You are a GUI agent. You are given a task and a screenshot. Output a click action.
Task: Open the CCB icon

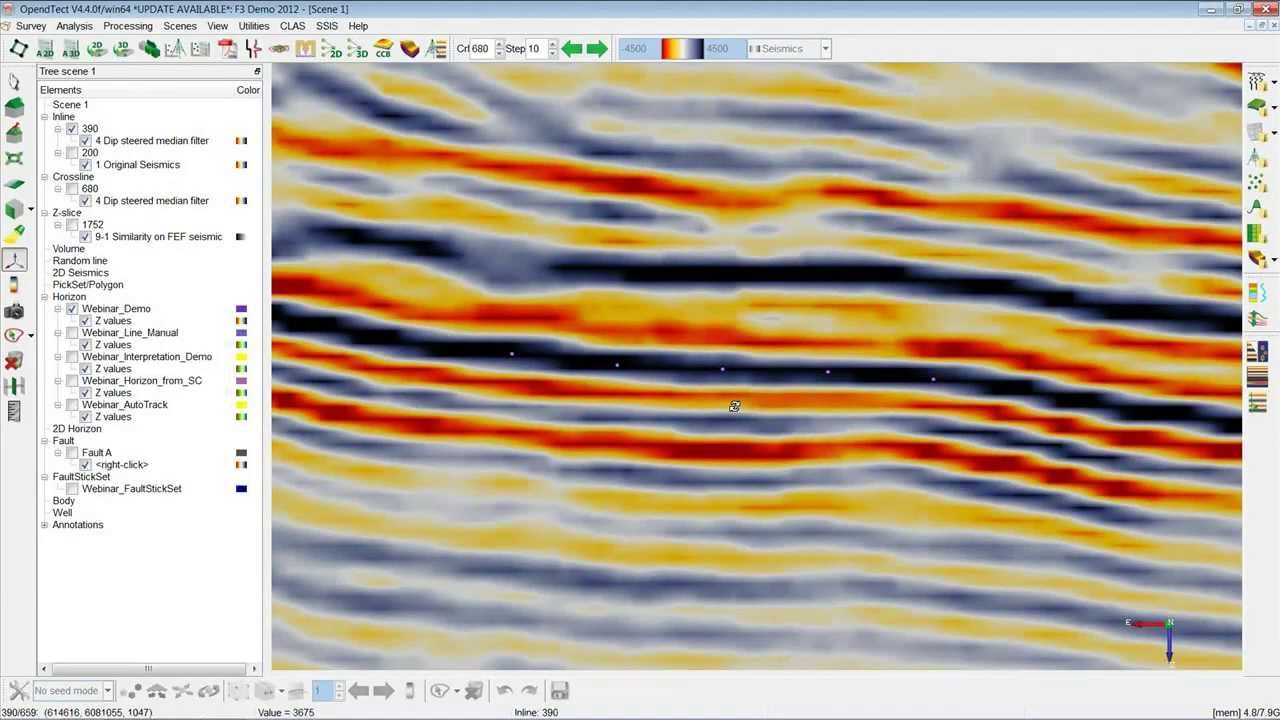(383, 48)
